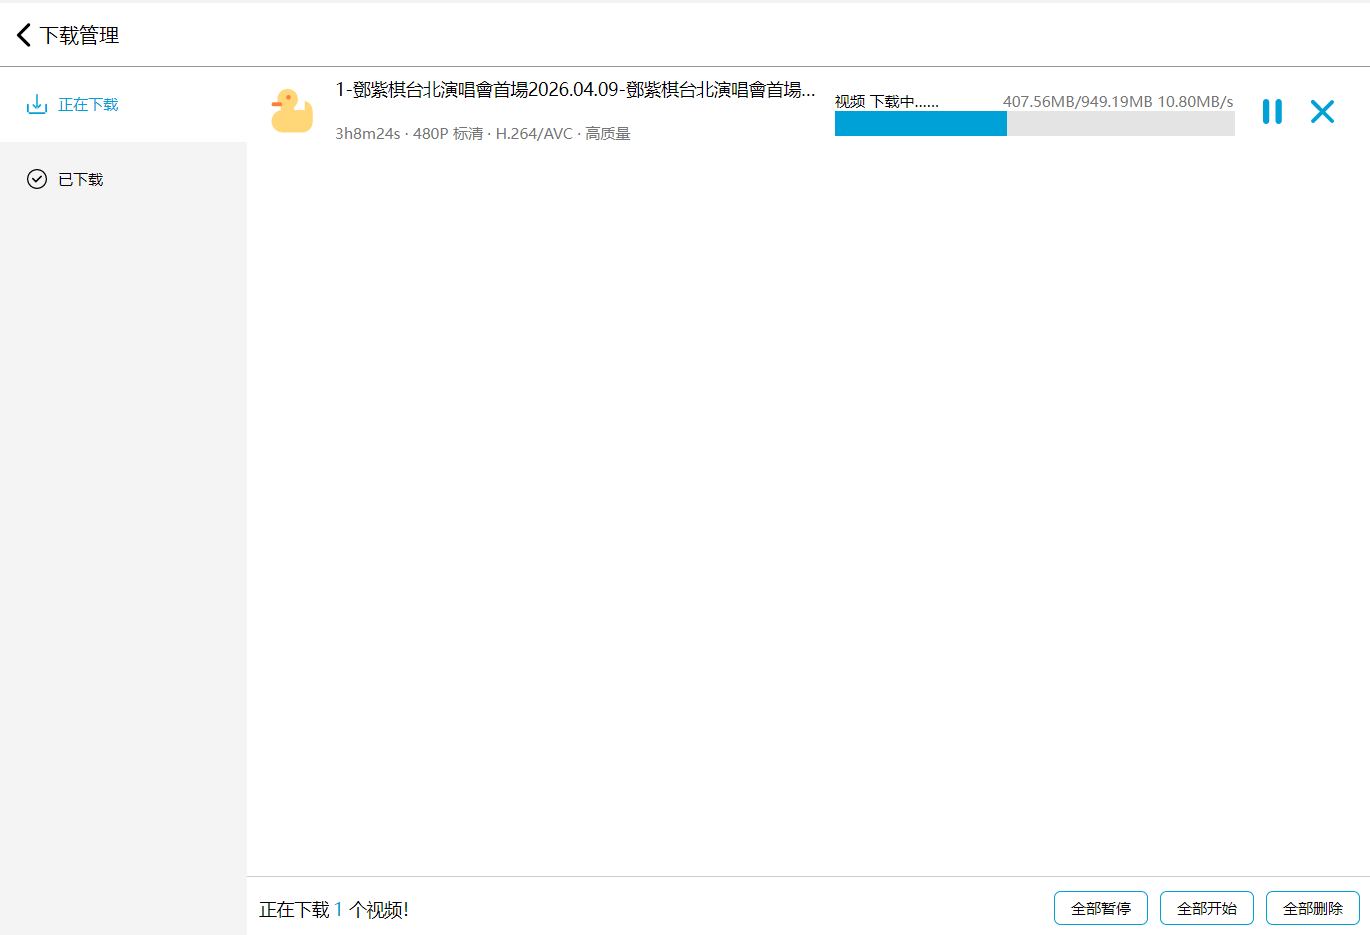The height and width of the screenshot is (935, 1370).
Task: Click the 视频 下载中 status label
Action: tap(886, 101)
